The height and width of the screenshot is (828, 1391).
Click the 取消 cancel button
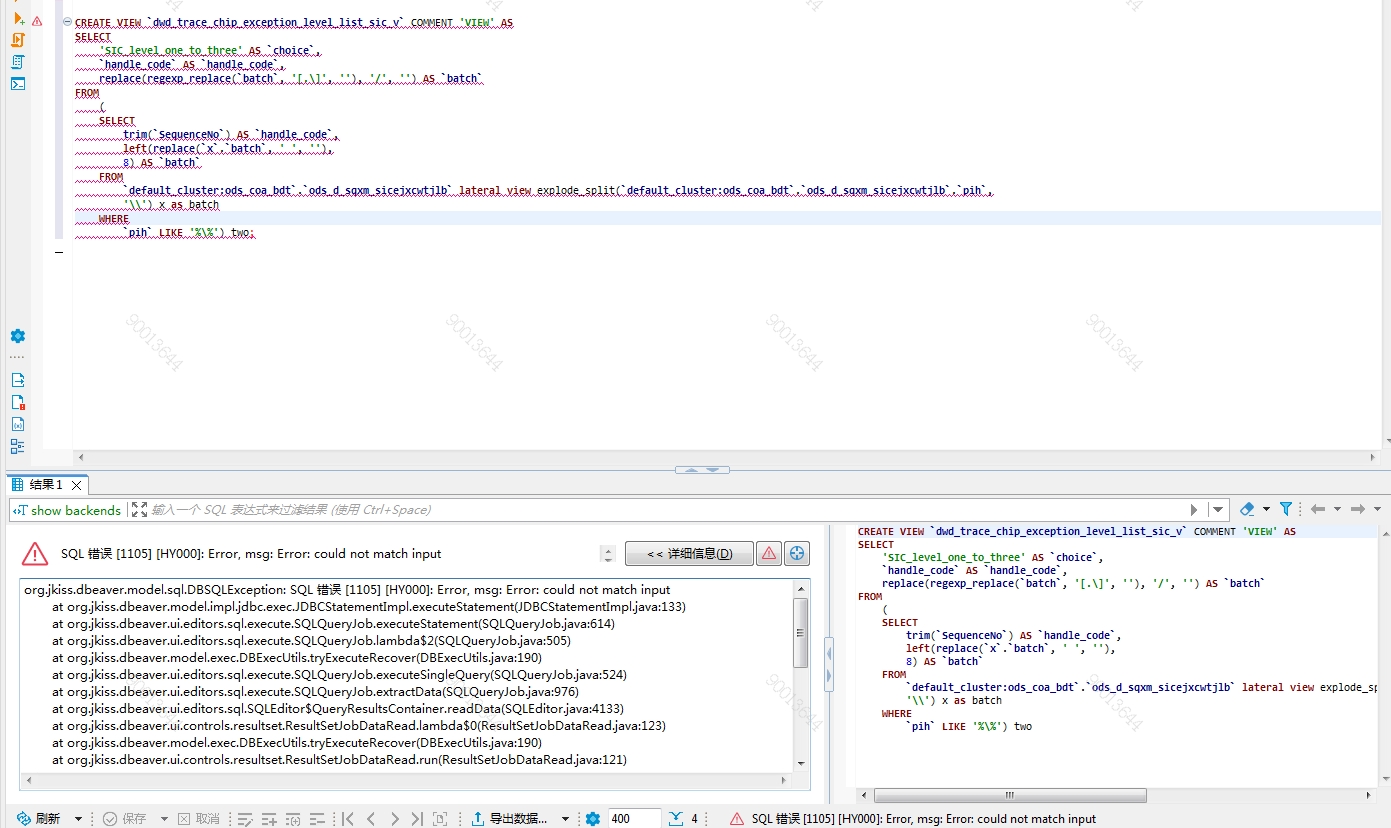198,818
